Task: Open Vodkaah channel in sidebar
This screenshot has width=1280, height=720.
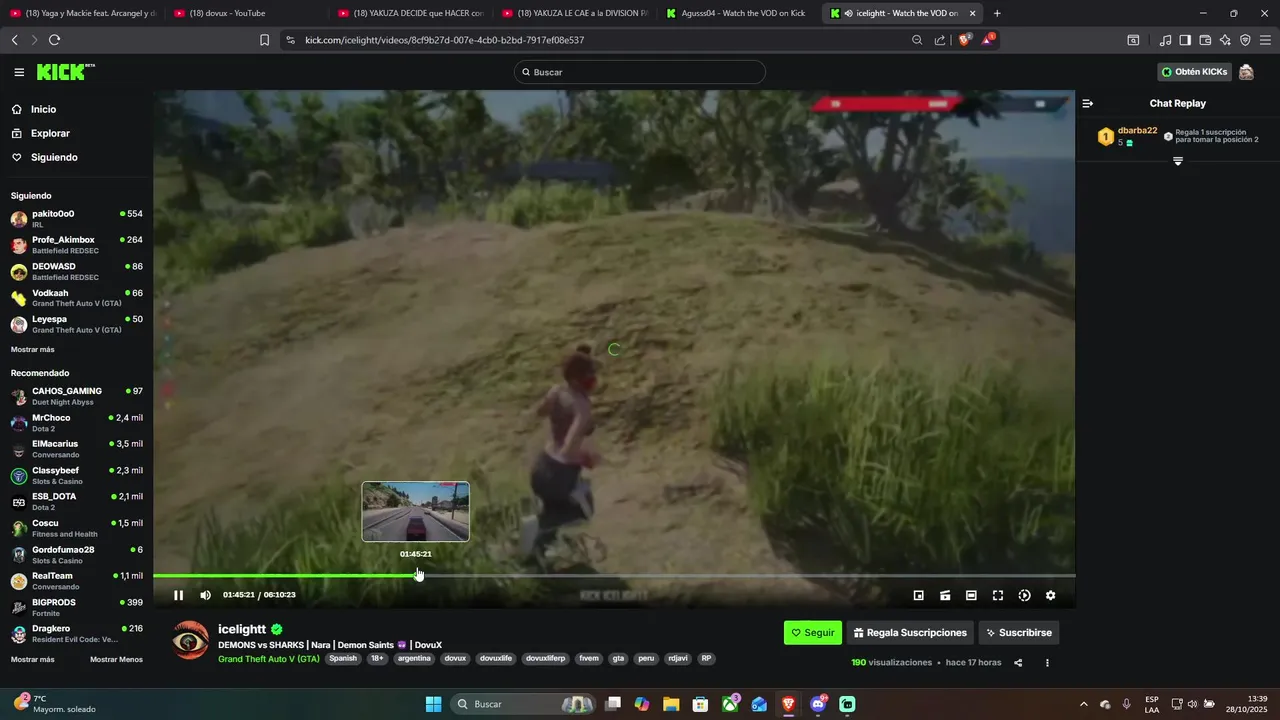Action: (77, 298)
